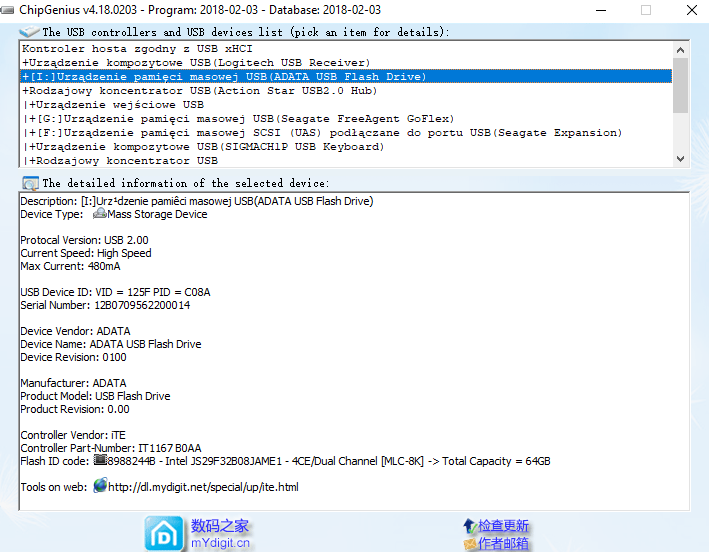Click the 作者邮箱 author email link

[x=503, y=543]
